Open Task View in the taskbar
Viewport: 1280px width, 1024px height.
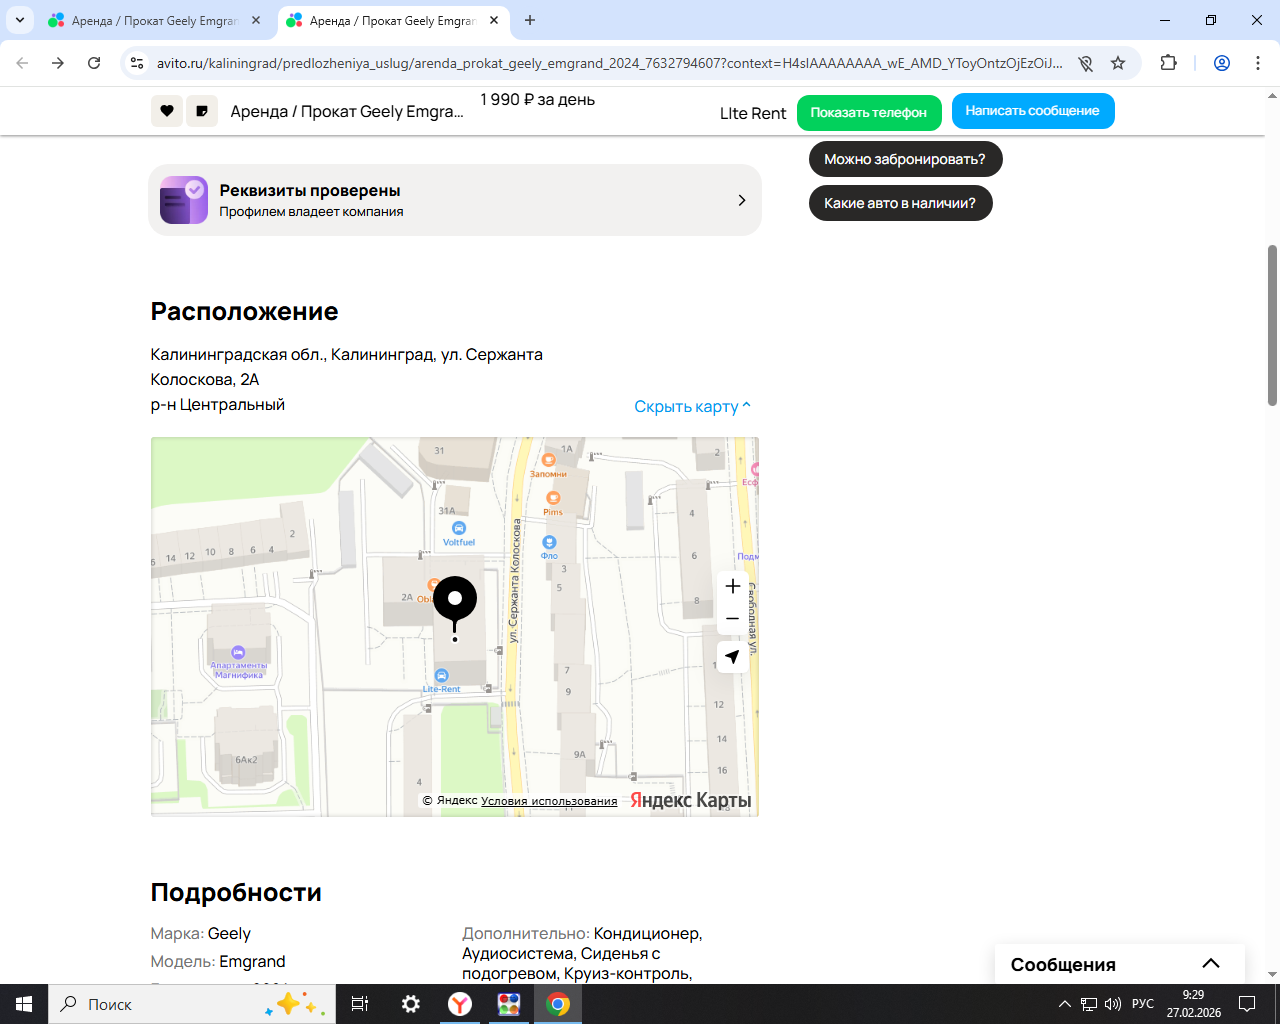pyautogui.click(x=360, y=1004)
